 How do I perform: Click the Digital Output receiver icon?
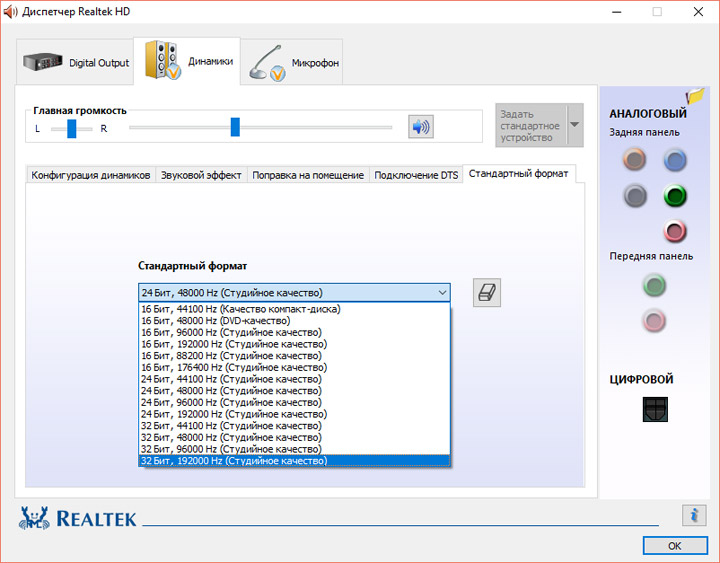43,62
